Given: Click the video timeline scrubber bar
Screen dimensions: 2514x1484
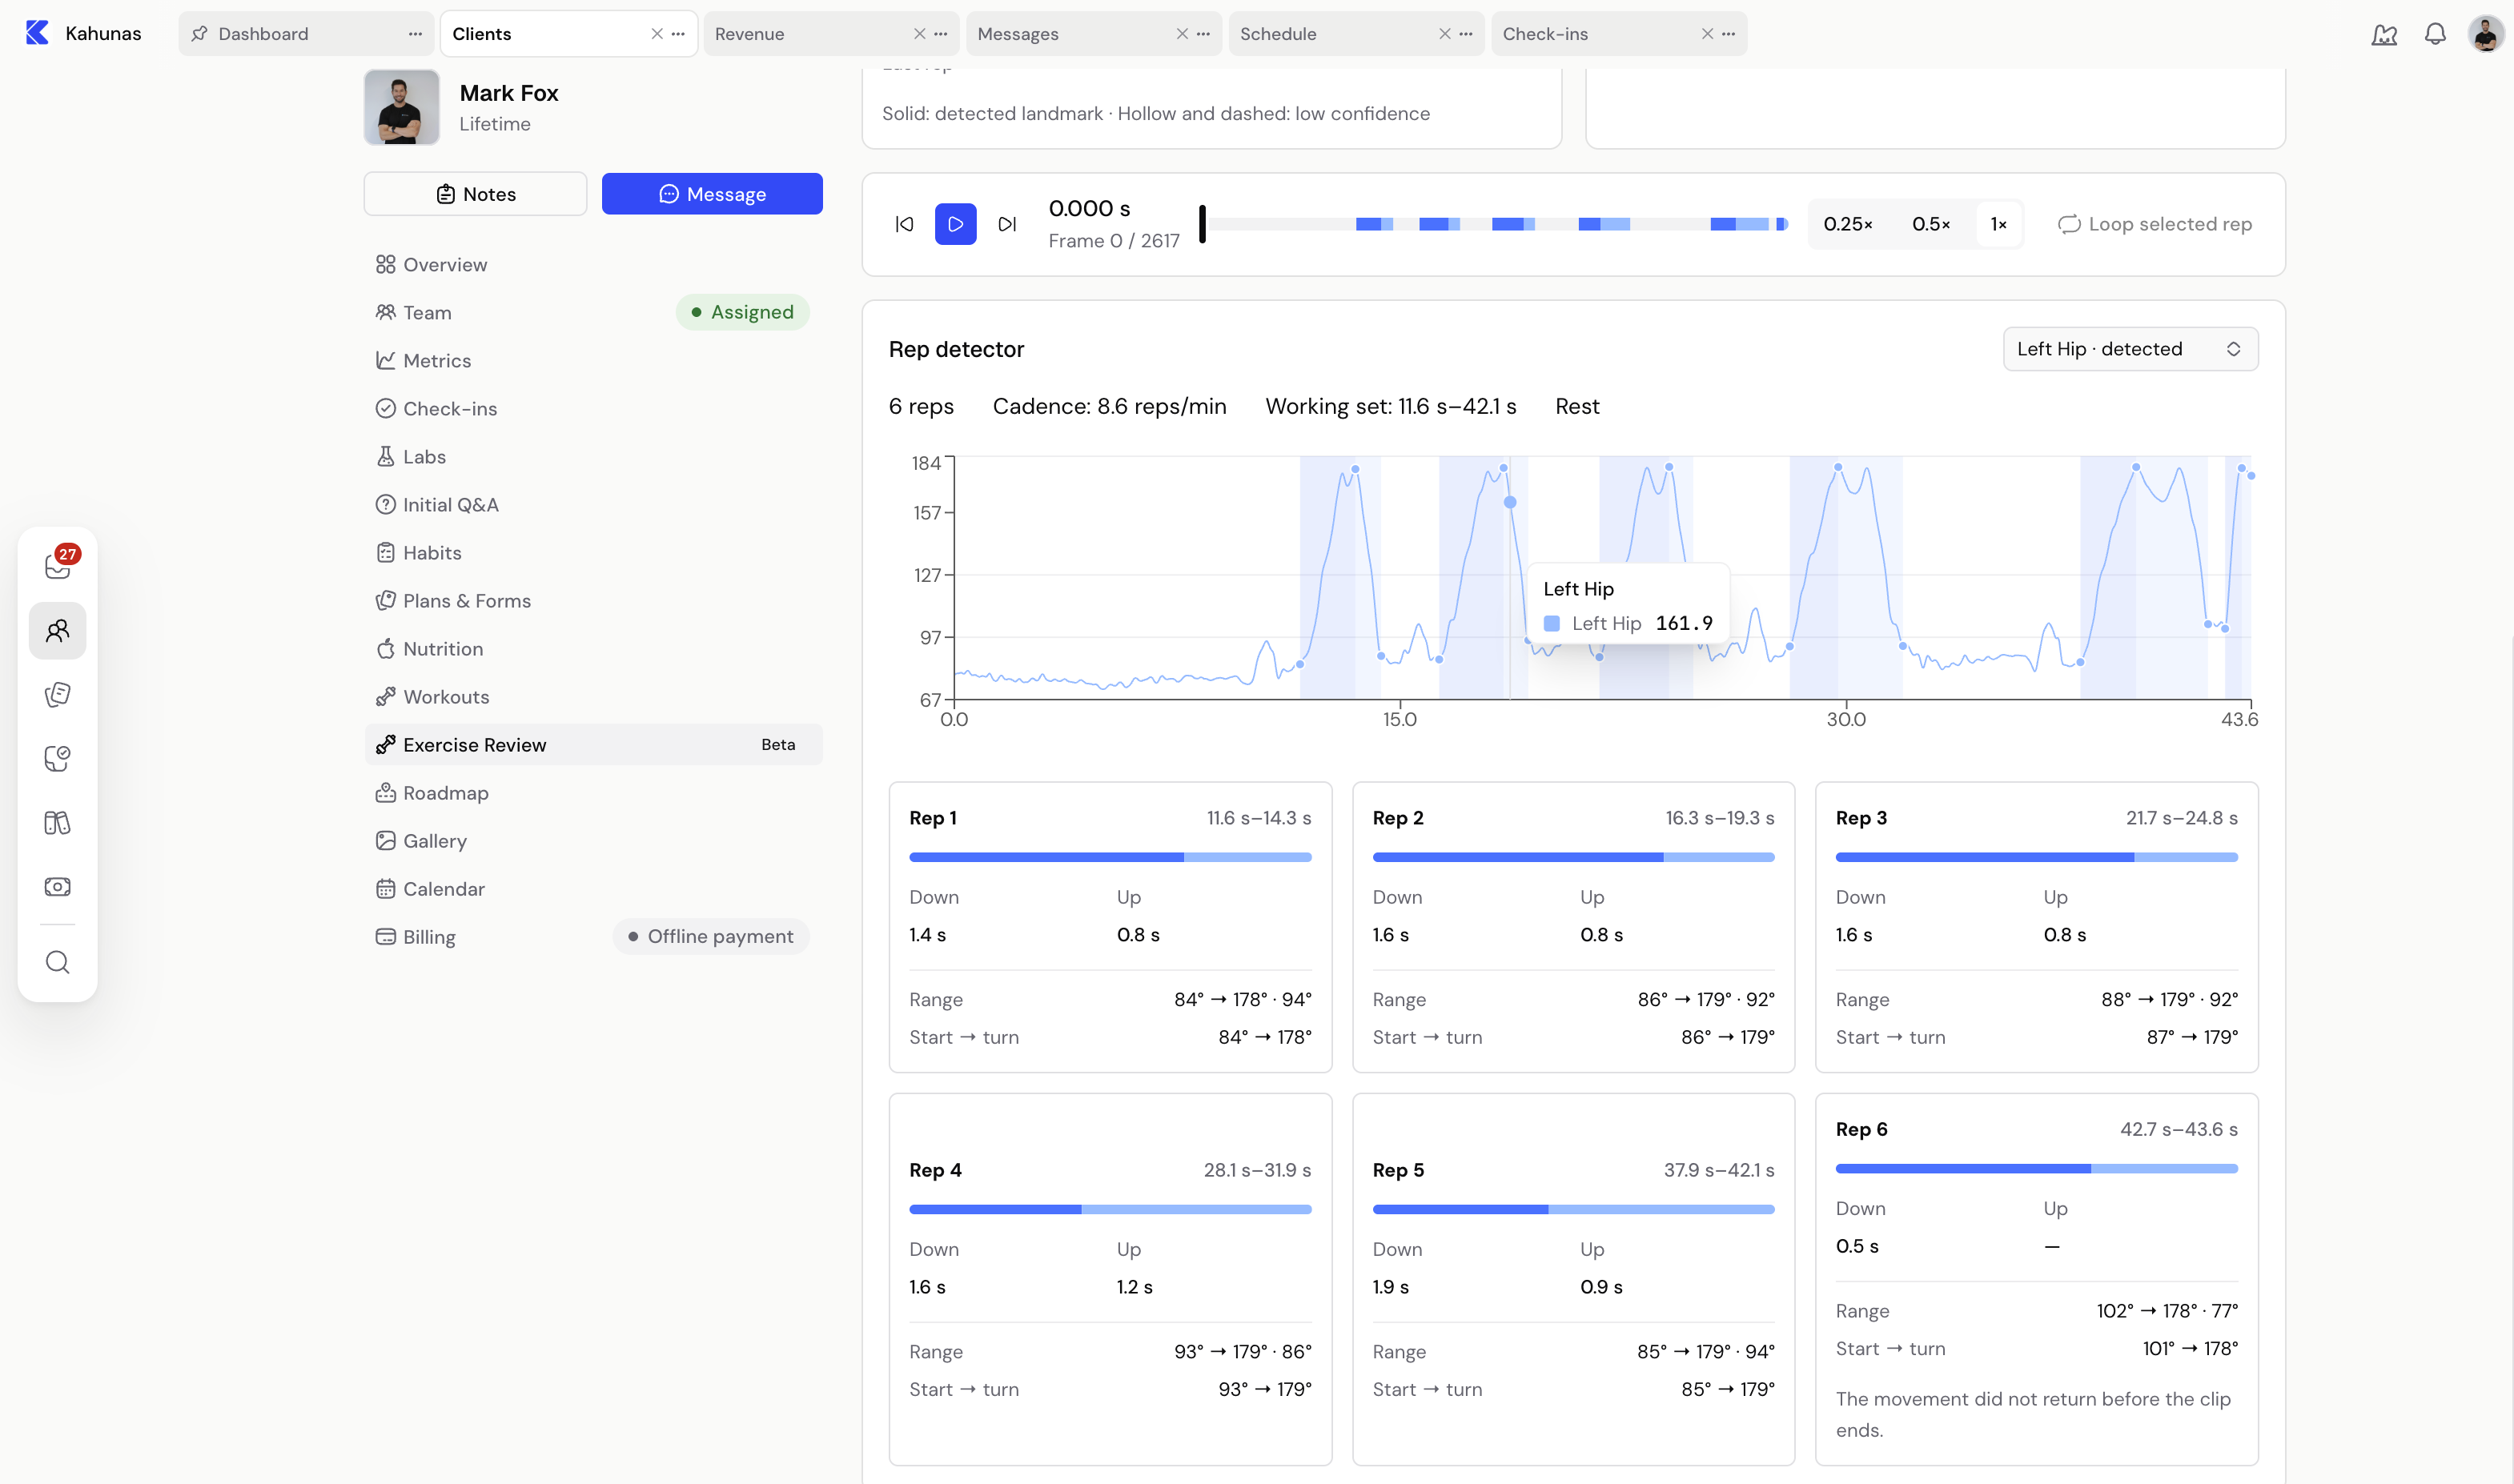Looking at the screenshot, I should [1494, 224].
